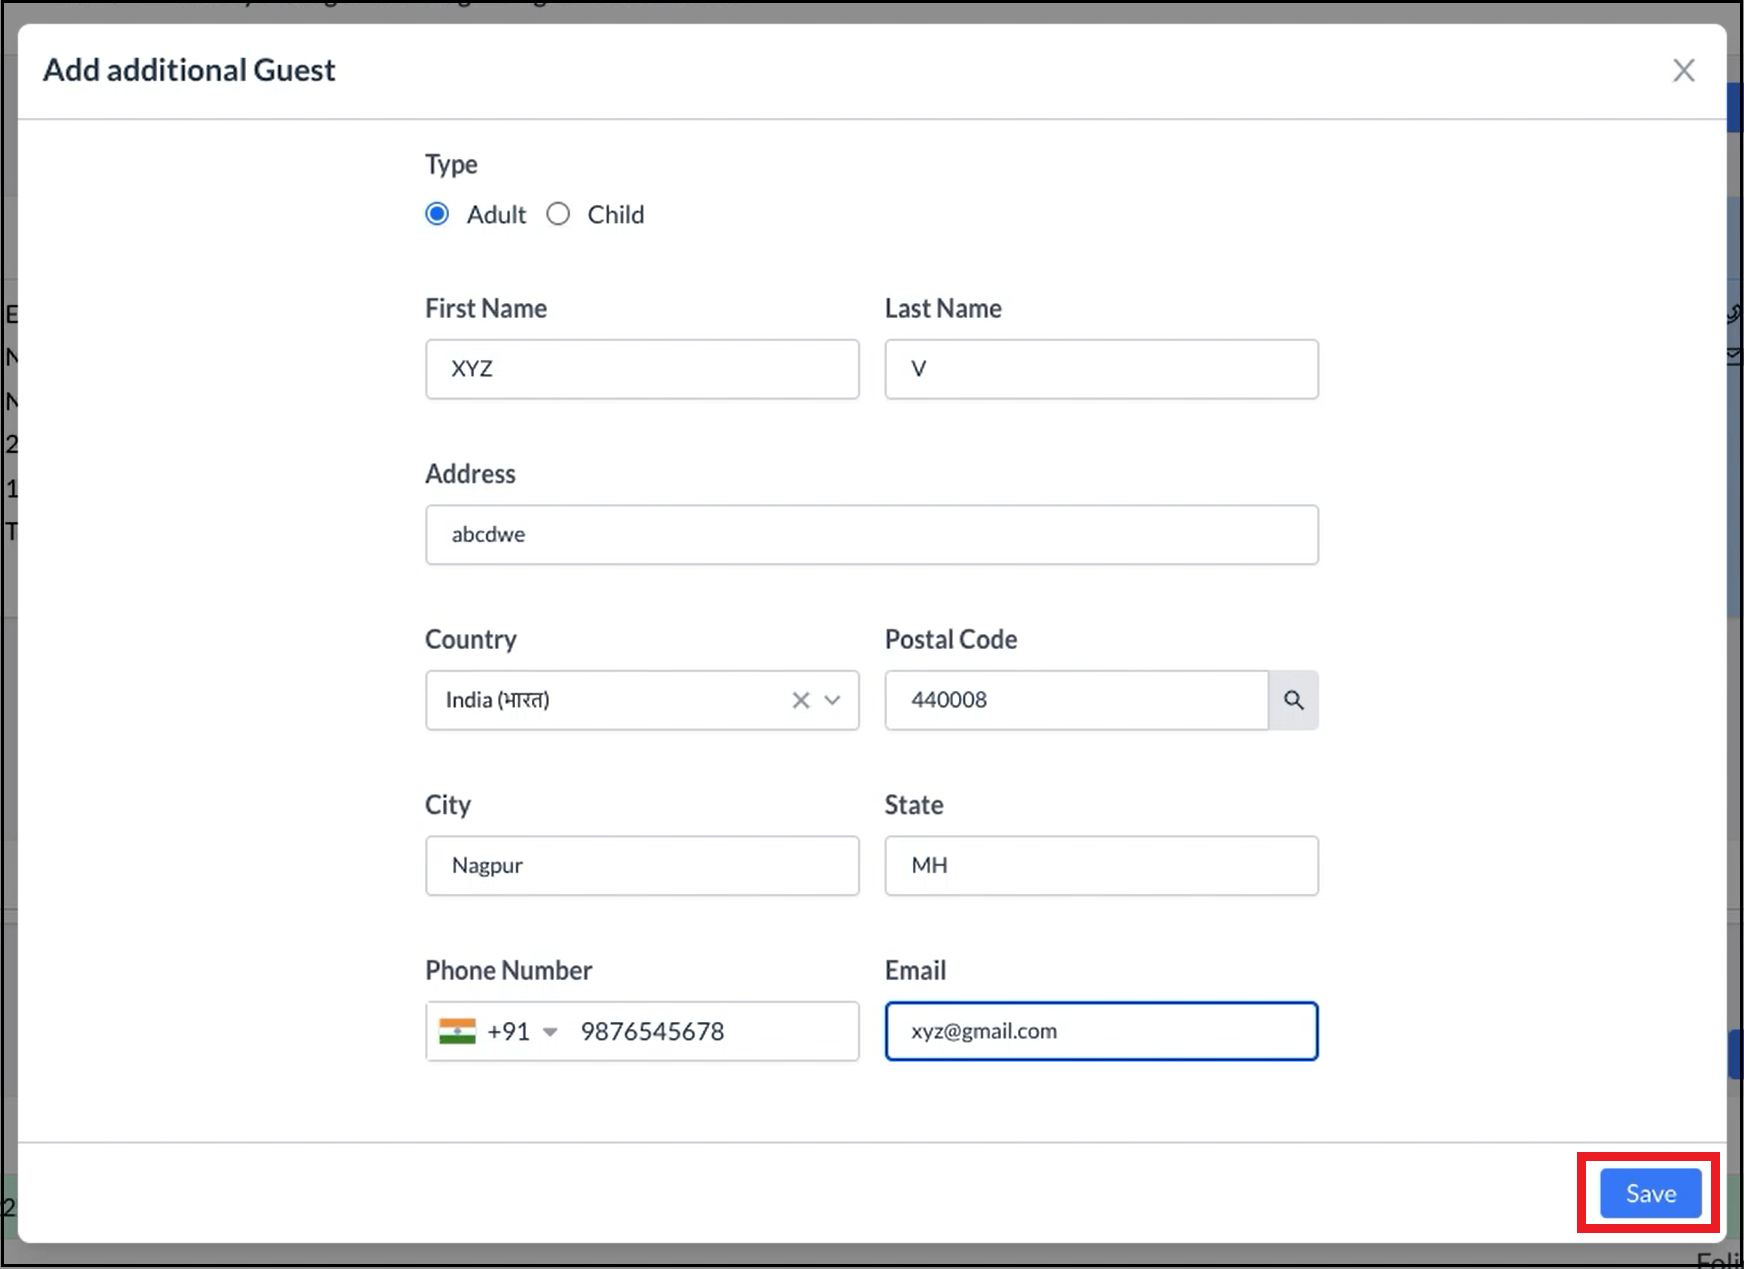The image size is (1744, 1269).
Task: Click the Address field containing abcdwe
Action: [x=872, y=534]
